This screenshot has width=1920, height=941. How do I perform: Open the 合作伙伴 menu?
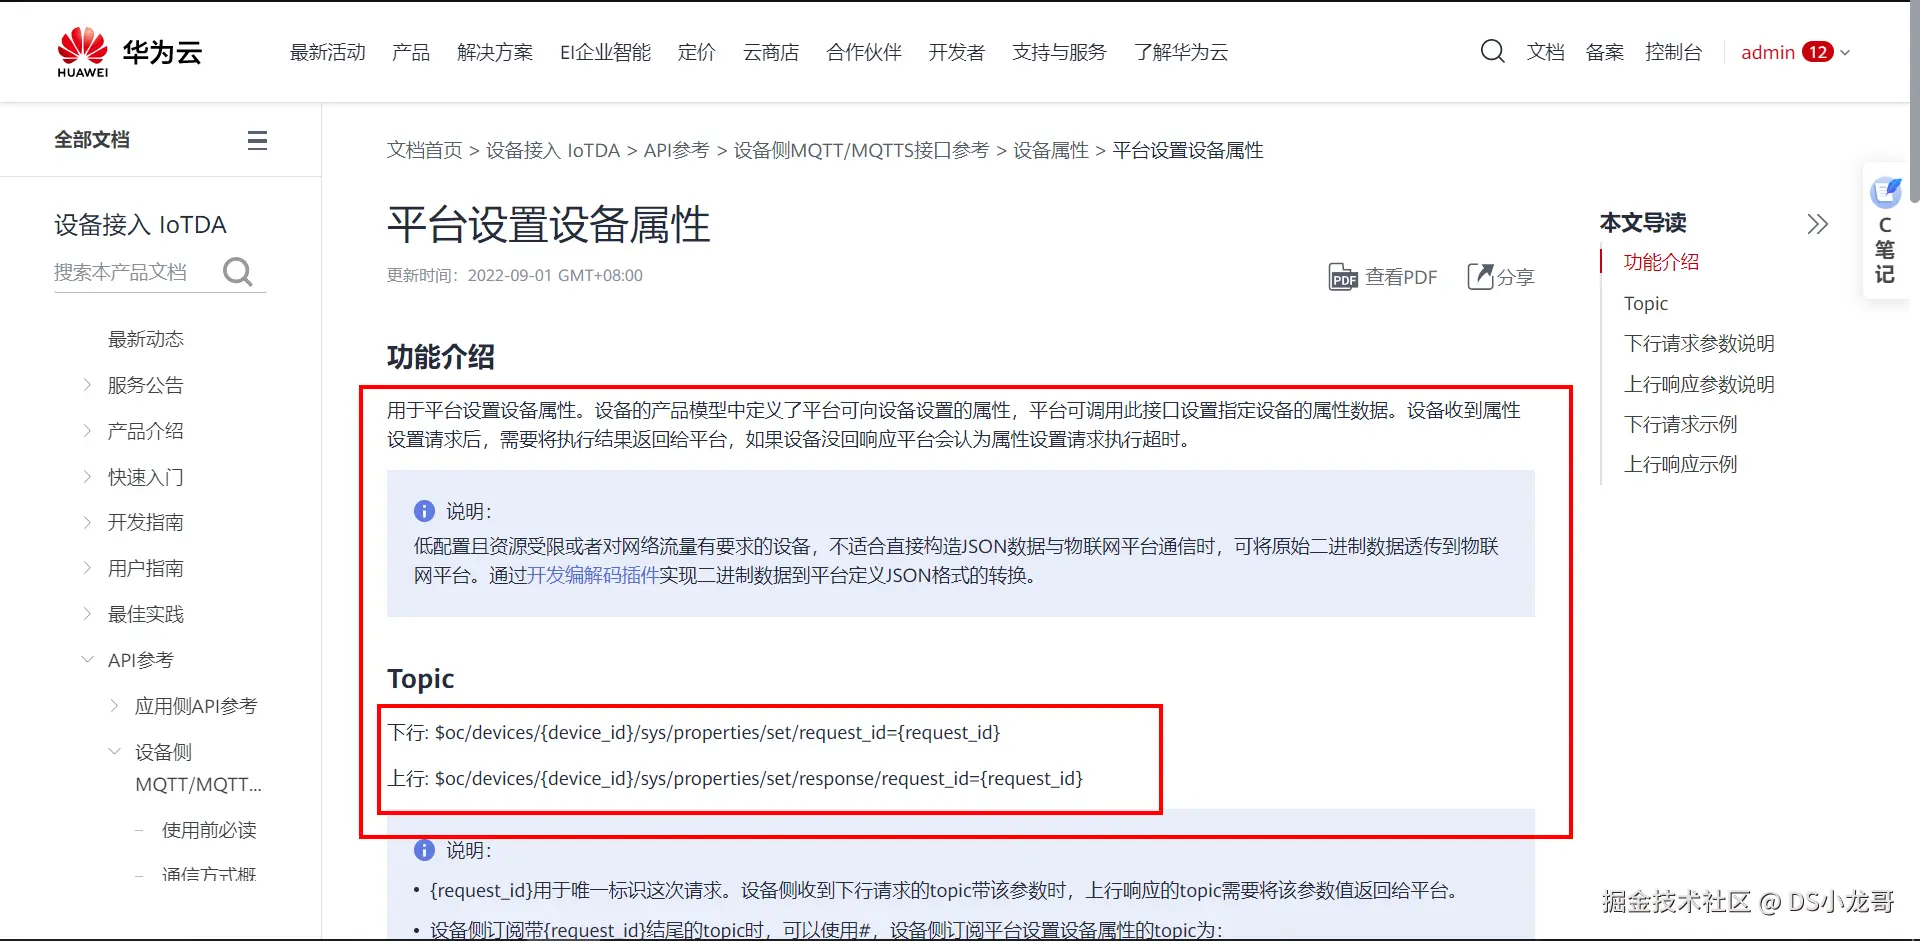point(864,52)
